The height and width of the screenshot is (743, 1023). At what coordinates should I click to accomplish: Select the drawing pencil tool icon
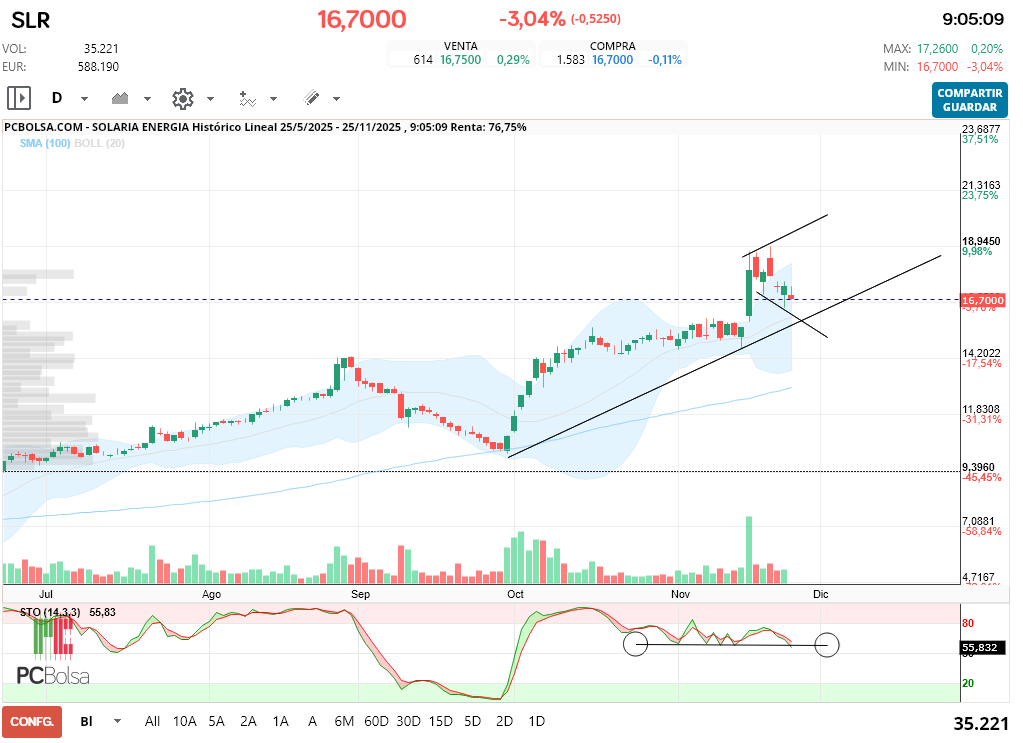click(x=311, y=98)
